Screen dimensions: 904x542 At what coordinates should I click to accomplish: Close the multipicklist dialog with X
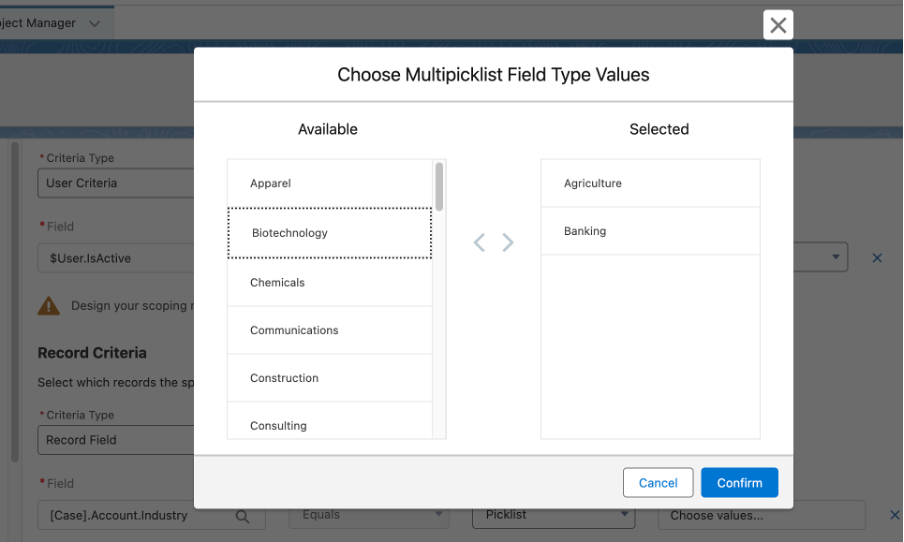click(777, 25)
